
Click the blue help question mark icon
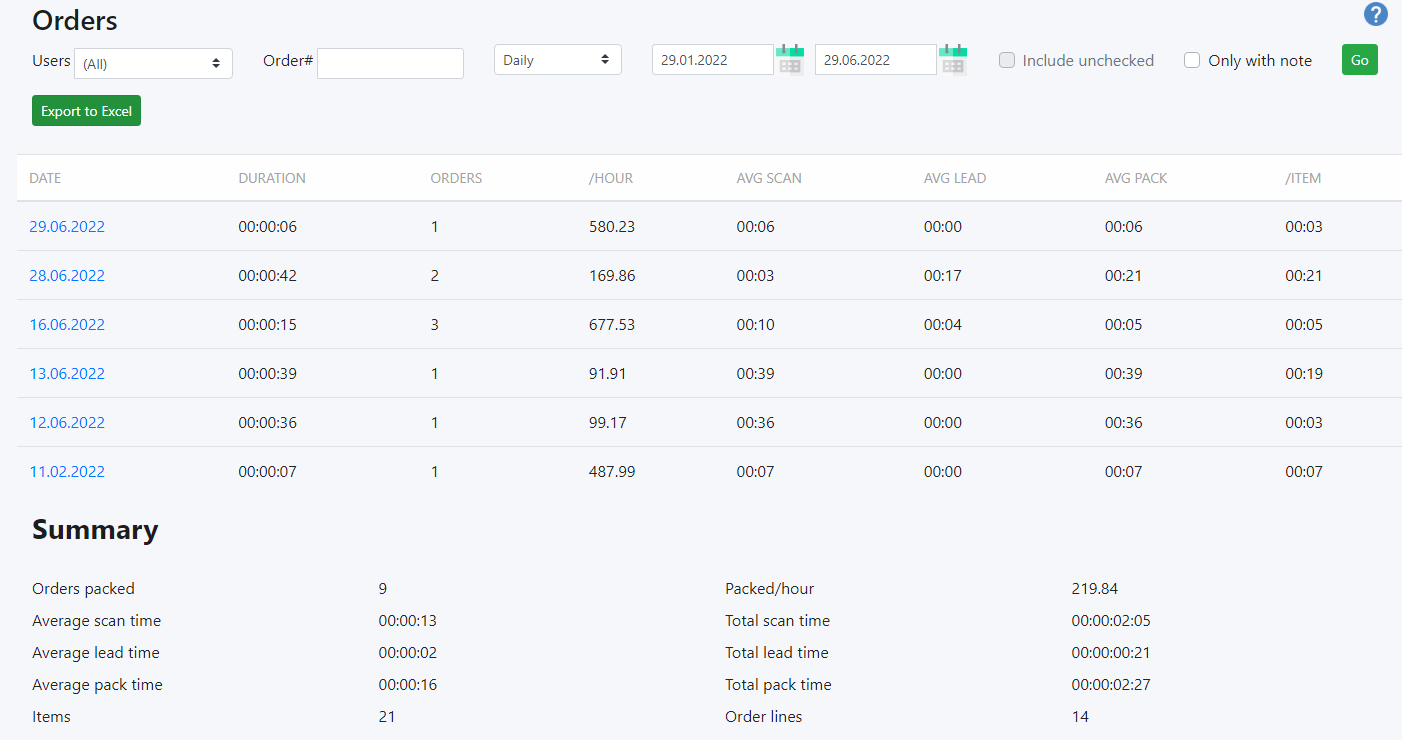coord(1376,14)
